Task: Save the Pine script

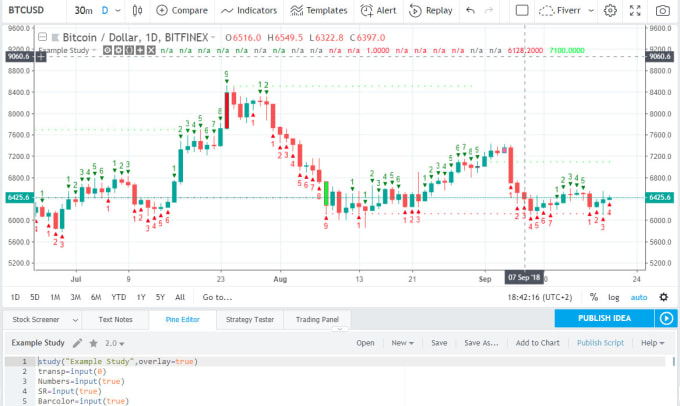Action: pos(439,343)
